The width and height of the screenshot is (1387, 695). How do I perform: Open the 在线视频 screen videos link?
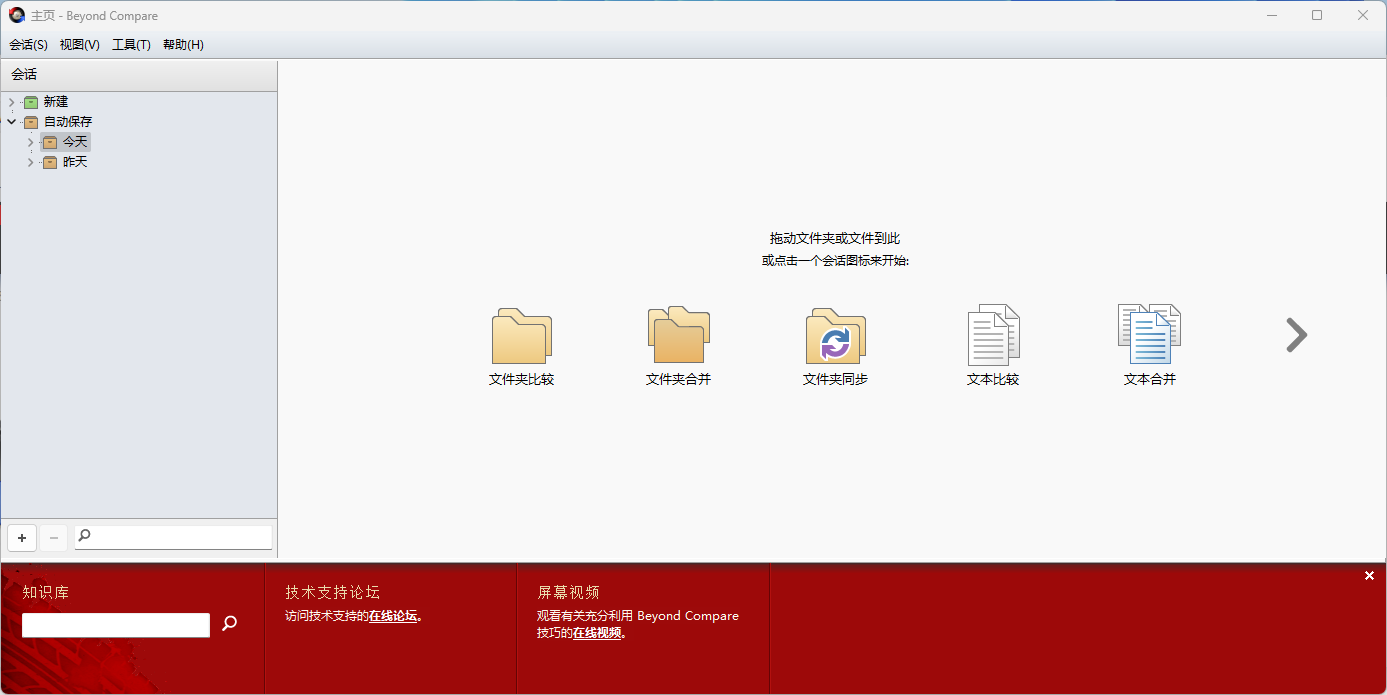597,633
